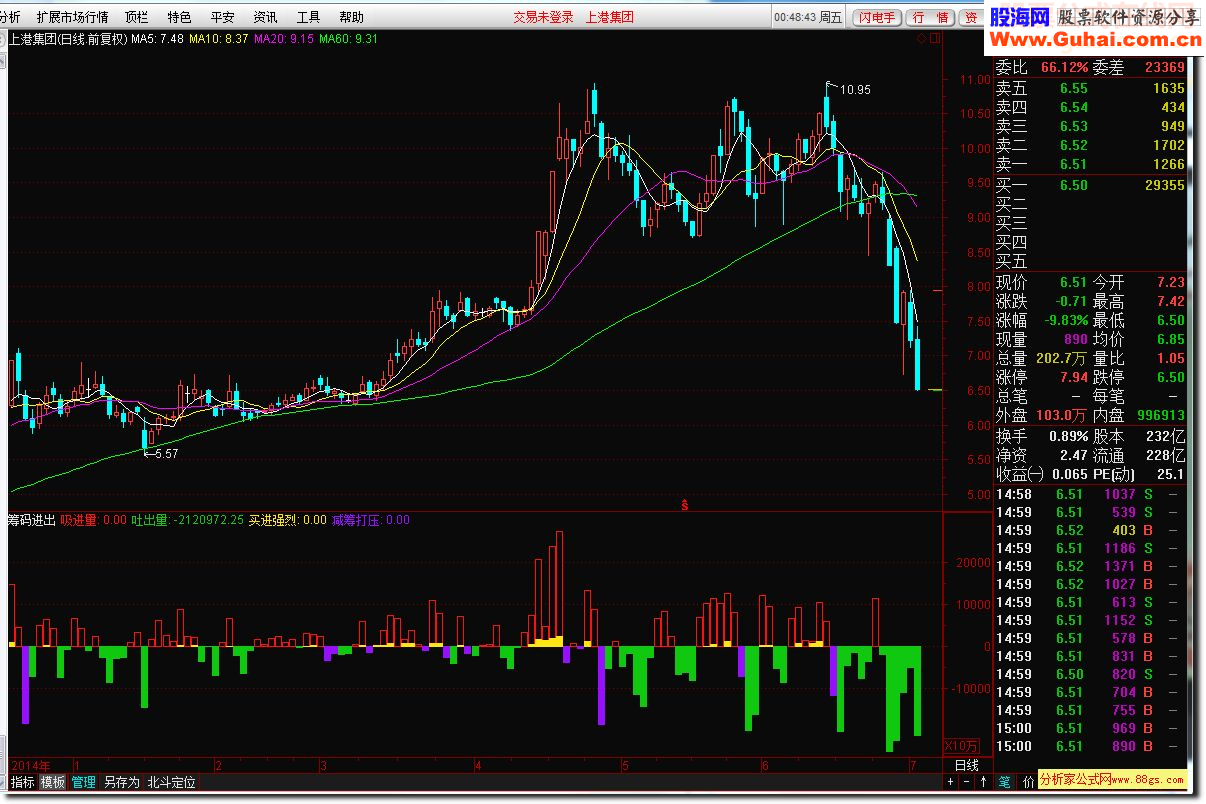This screenshot has width=1206, height=804.
Task: Open the 工具 tools menu
Action: pyautogui.click(x=308, y=17)
